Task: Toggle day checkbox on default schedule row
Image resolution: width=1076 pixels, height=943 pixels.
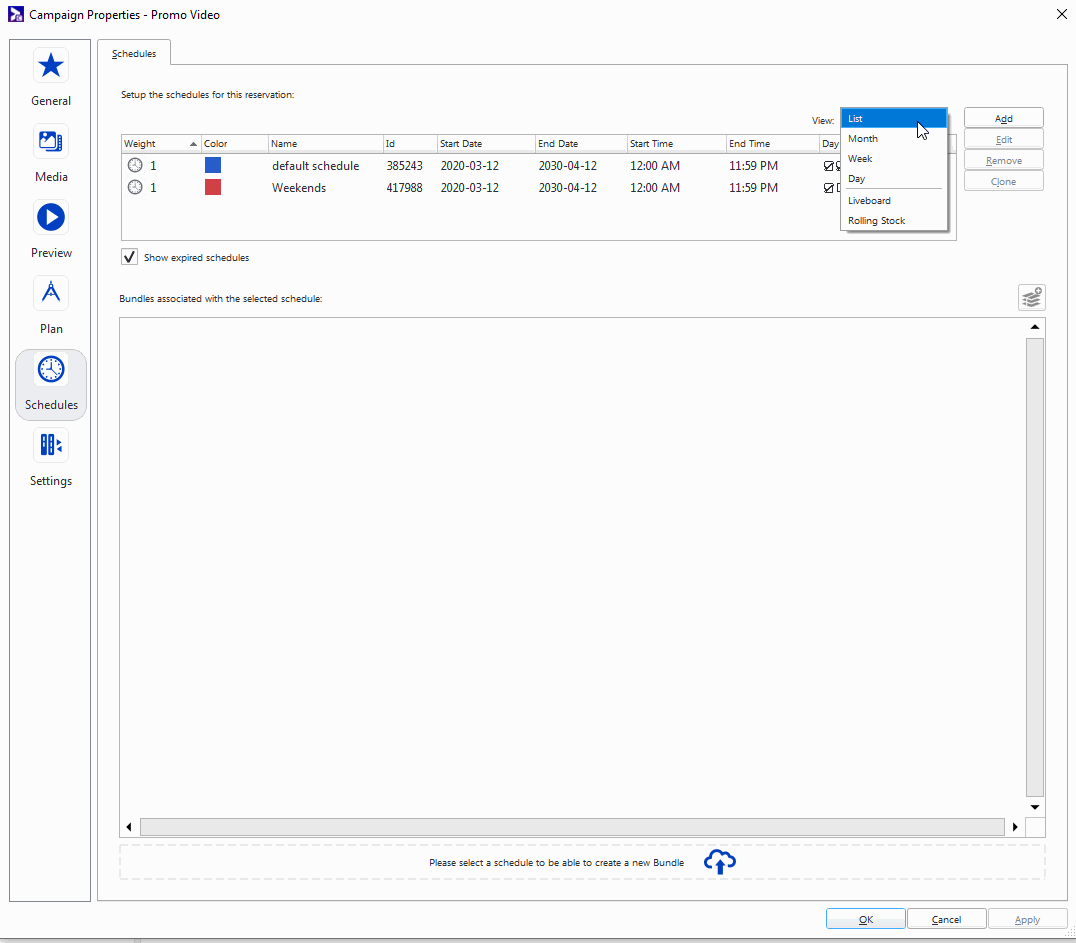Action: pyautogui.click(x=829, y=166)
